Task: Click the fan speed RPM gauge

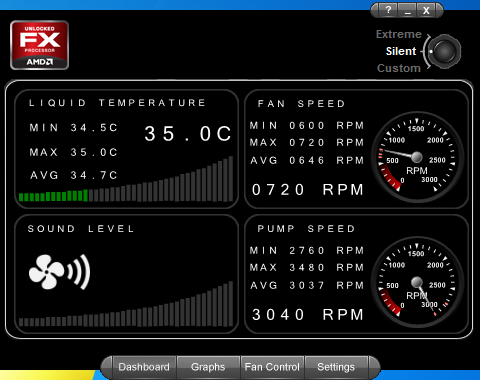Action: tap(417, 157)
